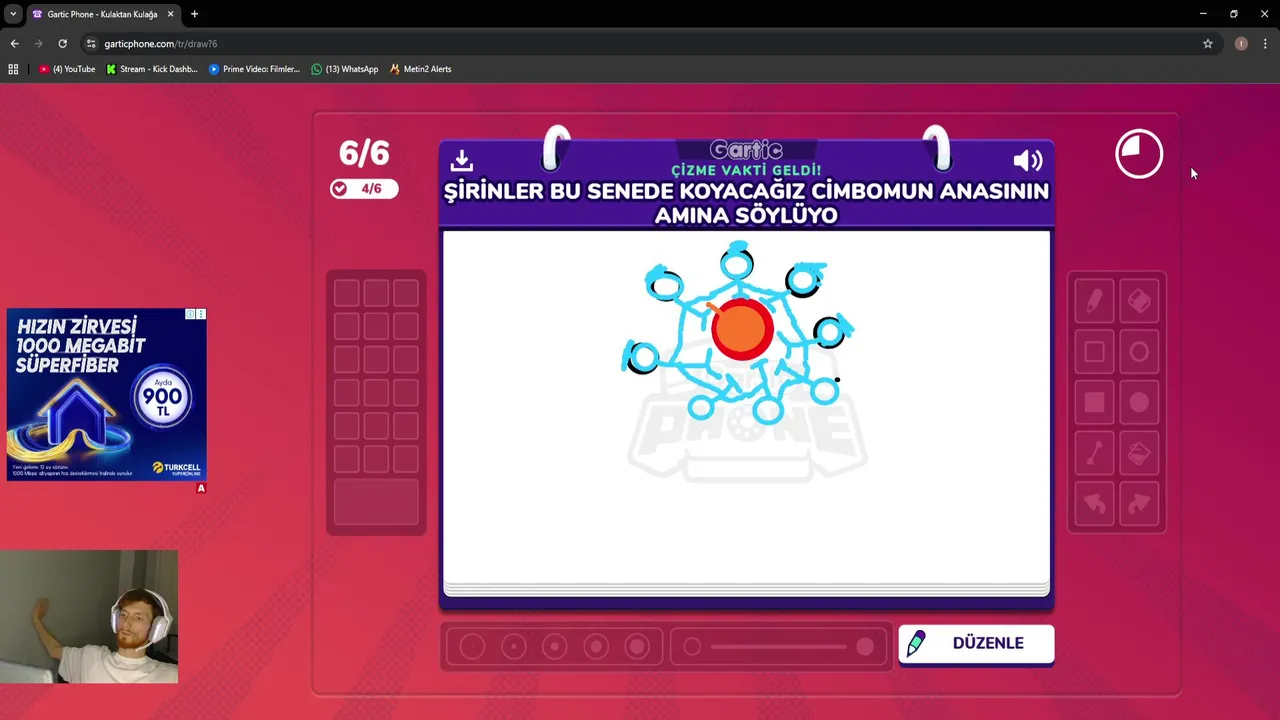Open the custom color picker box

(376, 501)
